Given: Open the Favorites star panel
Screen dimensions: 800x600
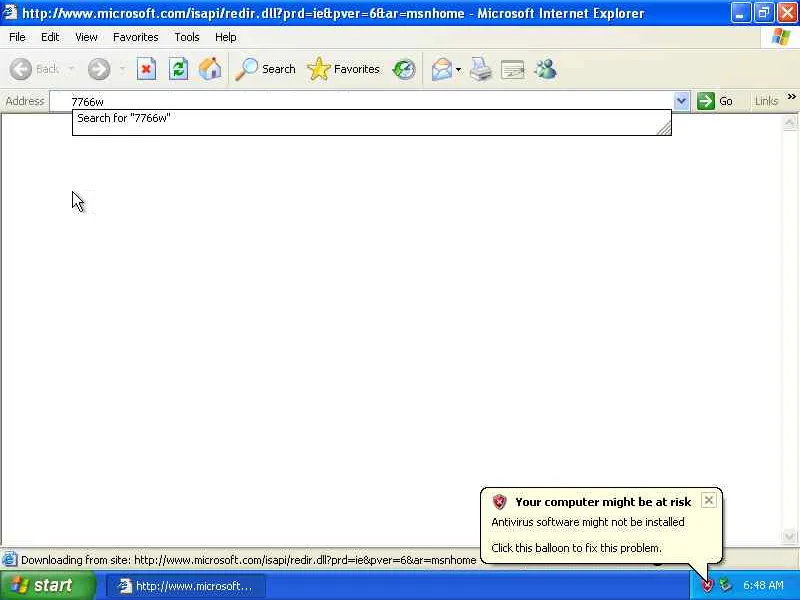Looking at the screenshot, I should pyautogui.click(x=343, y=69).
